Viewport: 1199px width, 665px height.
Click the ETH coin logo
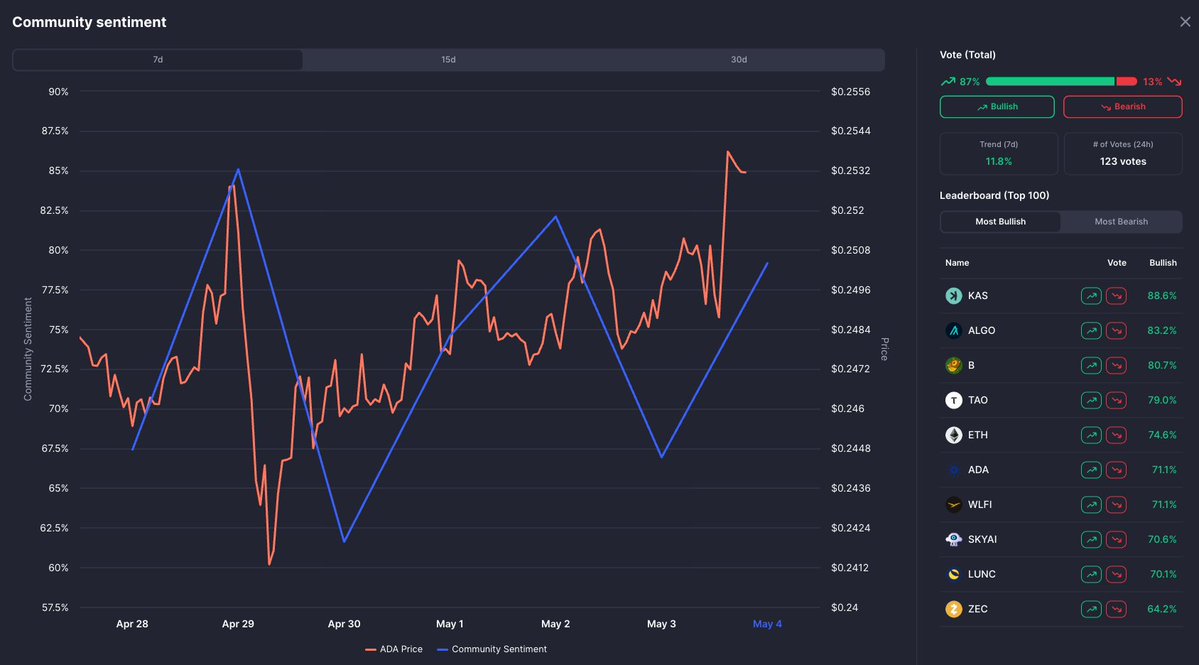954,435
